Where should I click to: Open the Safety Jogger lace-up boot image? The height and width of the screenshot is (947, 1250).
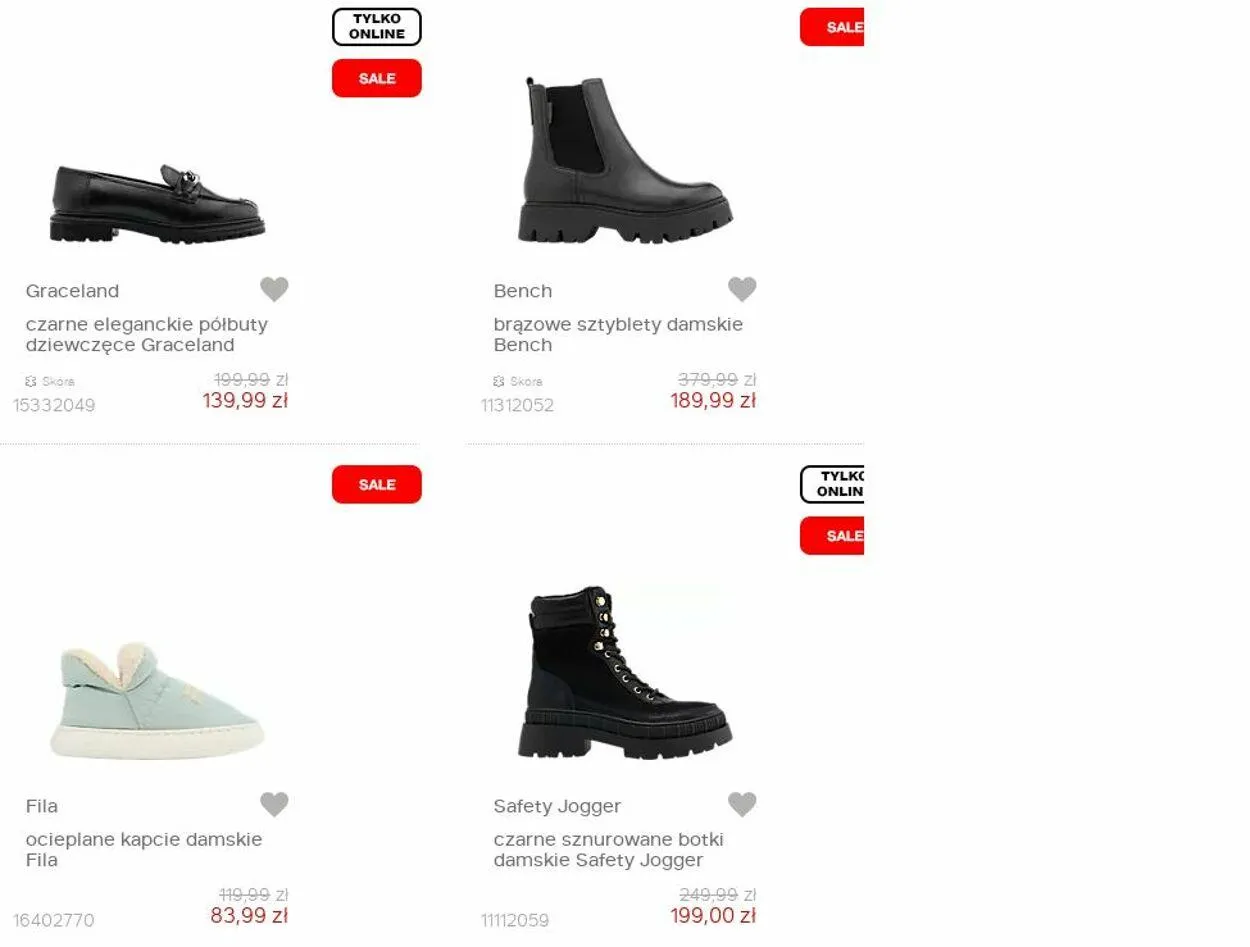625,672
